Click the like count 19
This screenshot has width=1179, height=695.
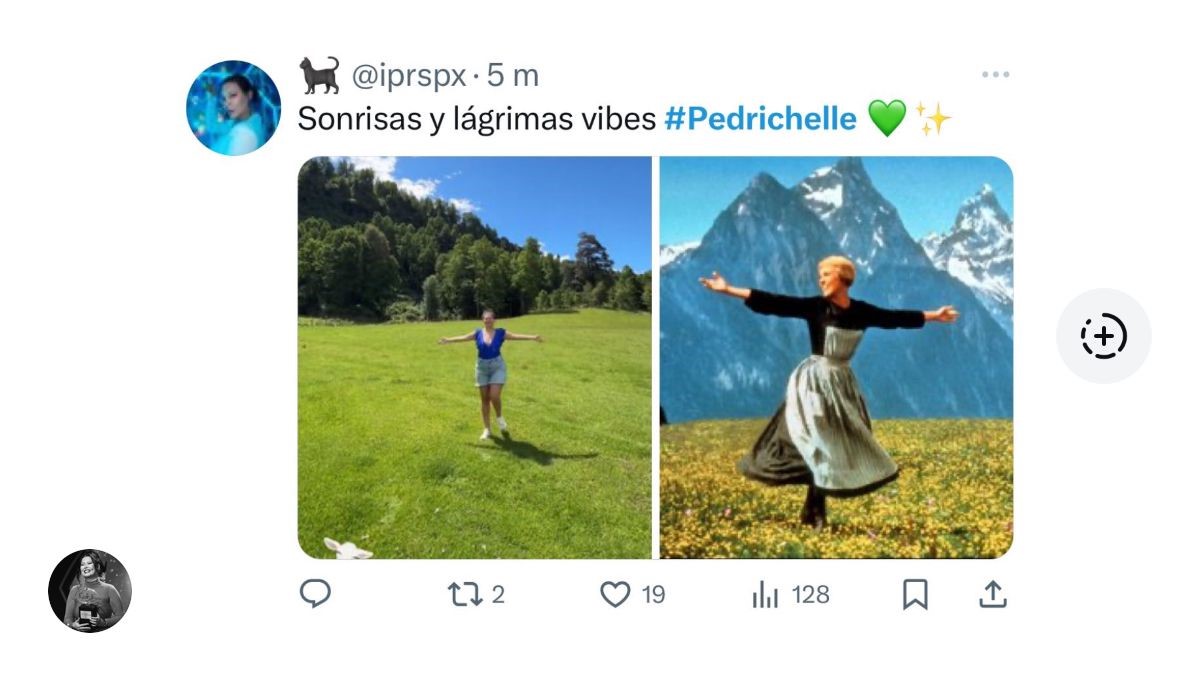tap(653, 595)
